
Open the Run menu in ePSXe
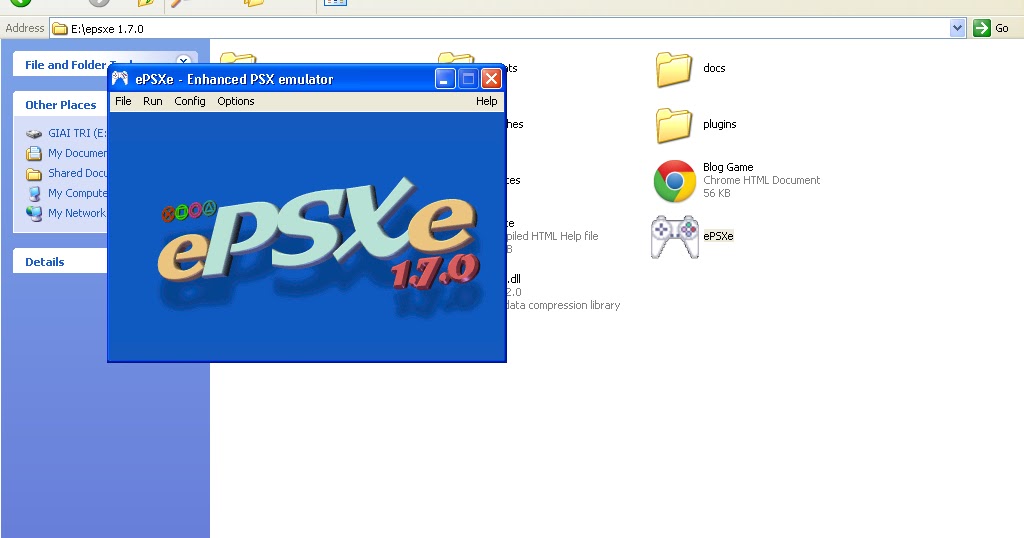pos(153,101)
